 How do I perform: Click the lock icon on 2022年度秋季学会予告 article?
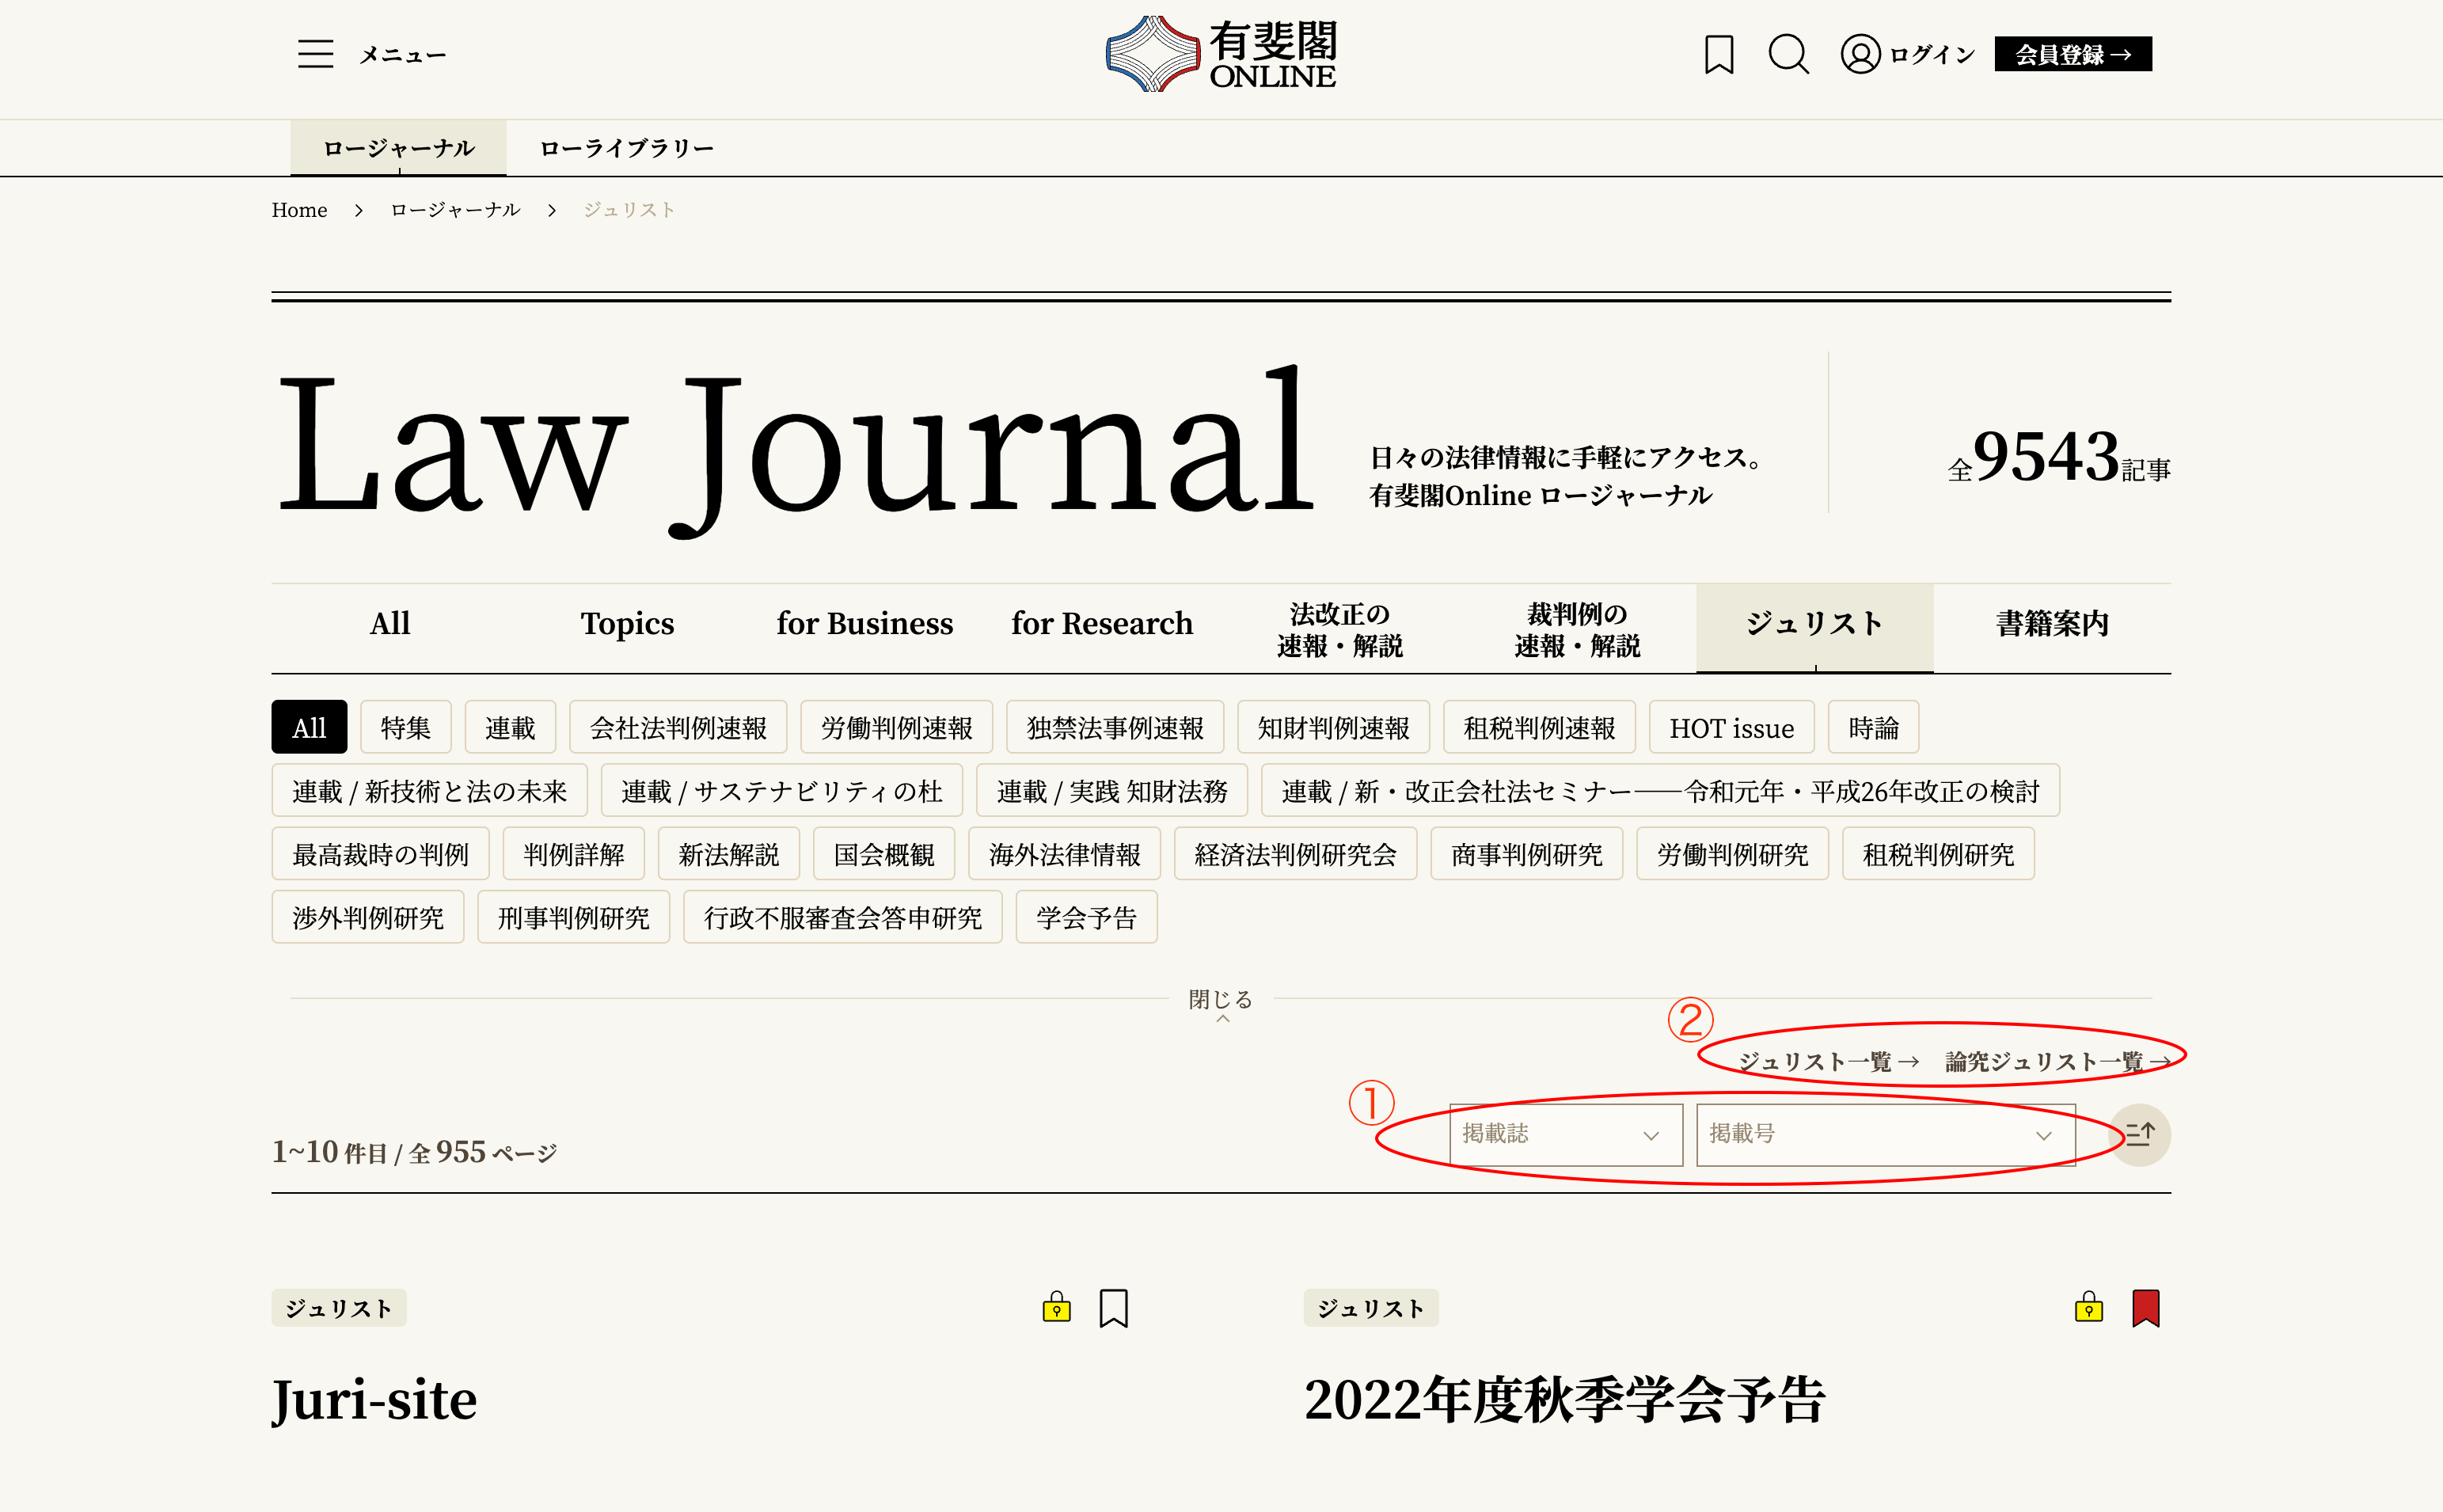[x=2088, y=1307]
